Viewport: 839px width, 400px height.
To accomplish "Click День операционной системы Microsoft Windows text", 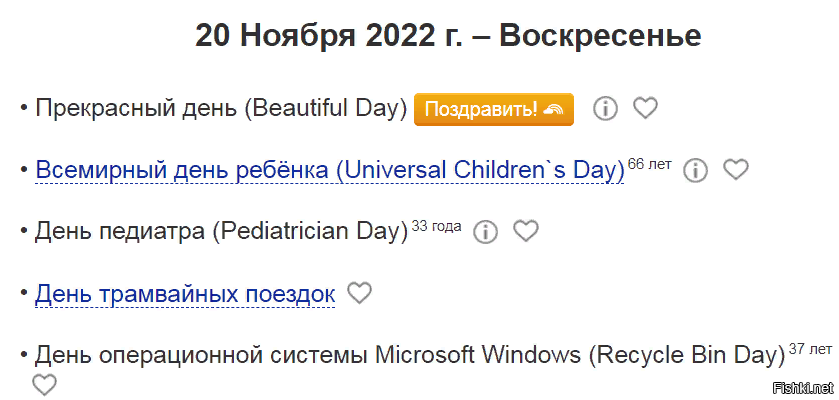I will (x=409, y=355).
